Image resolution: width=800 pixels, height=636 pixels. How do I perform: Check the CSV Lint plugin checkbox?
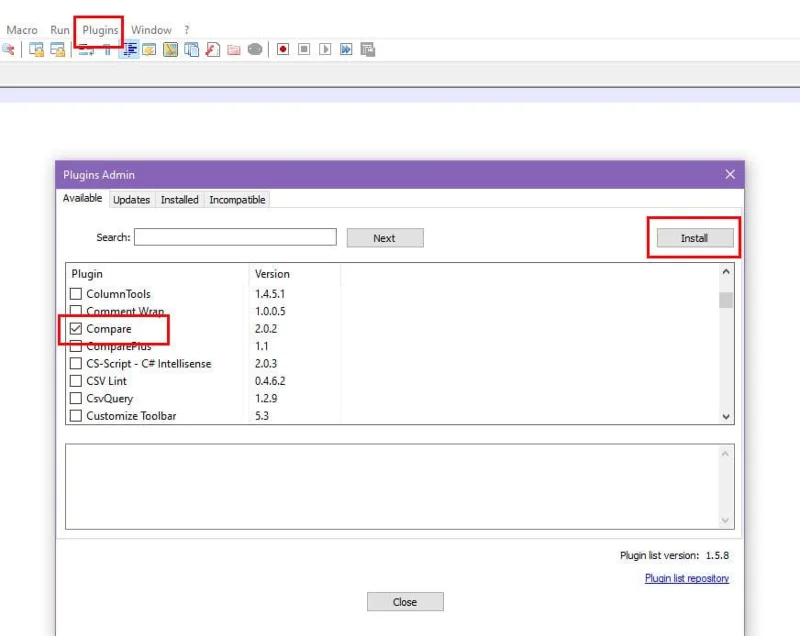point(76,380)
